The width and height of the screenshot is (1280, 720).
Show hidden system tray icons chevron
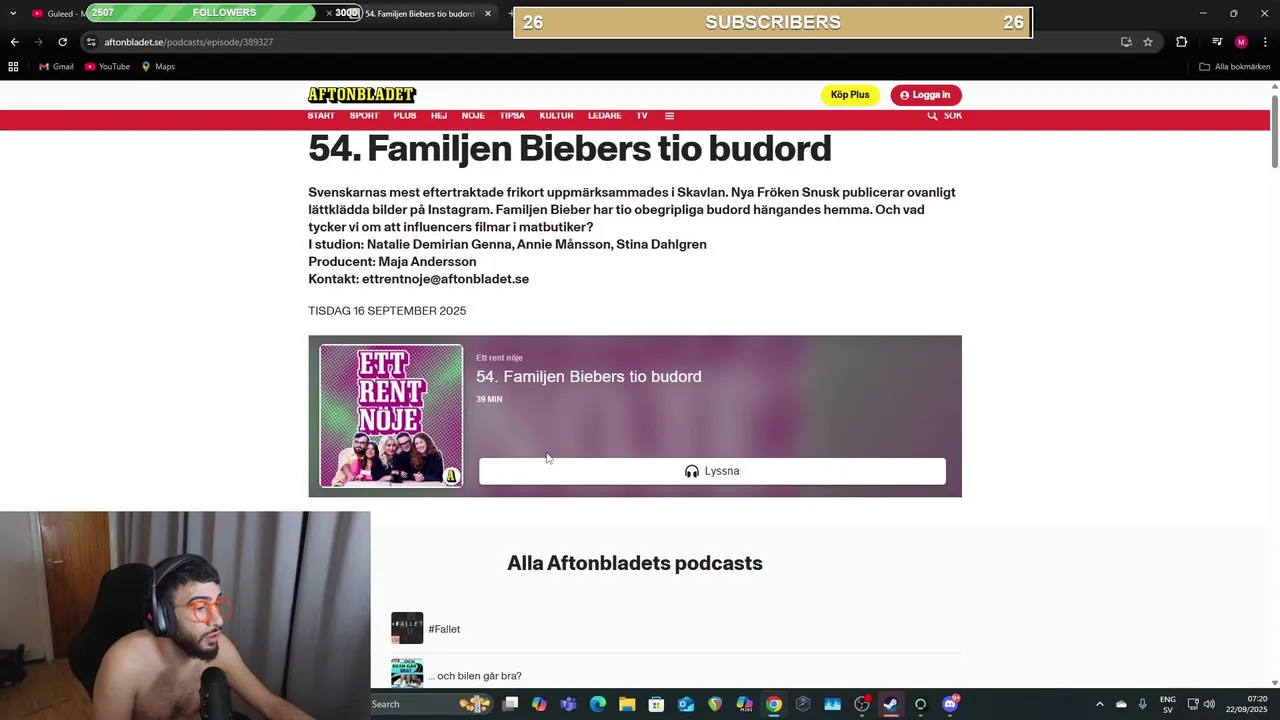tap(1099, 704)
